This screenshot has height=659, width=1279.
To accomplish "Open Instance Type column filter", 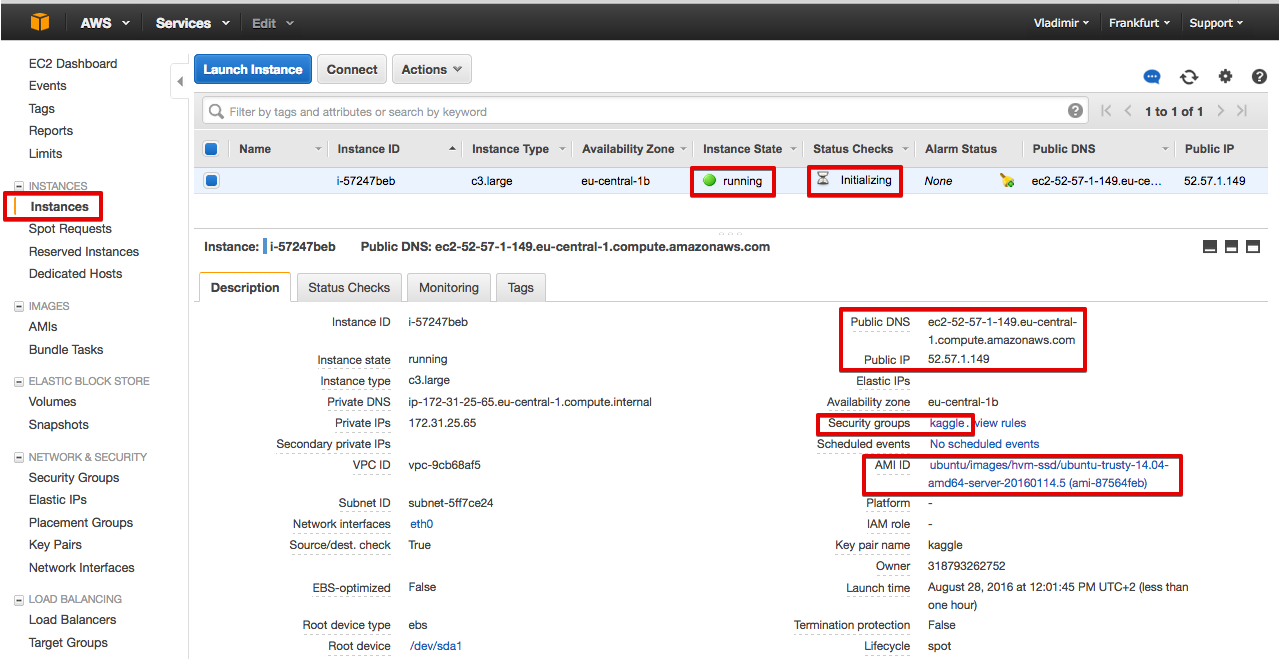I will click(562, 149).
